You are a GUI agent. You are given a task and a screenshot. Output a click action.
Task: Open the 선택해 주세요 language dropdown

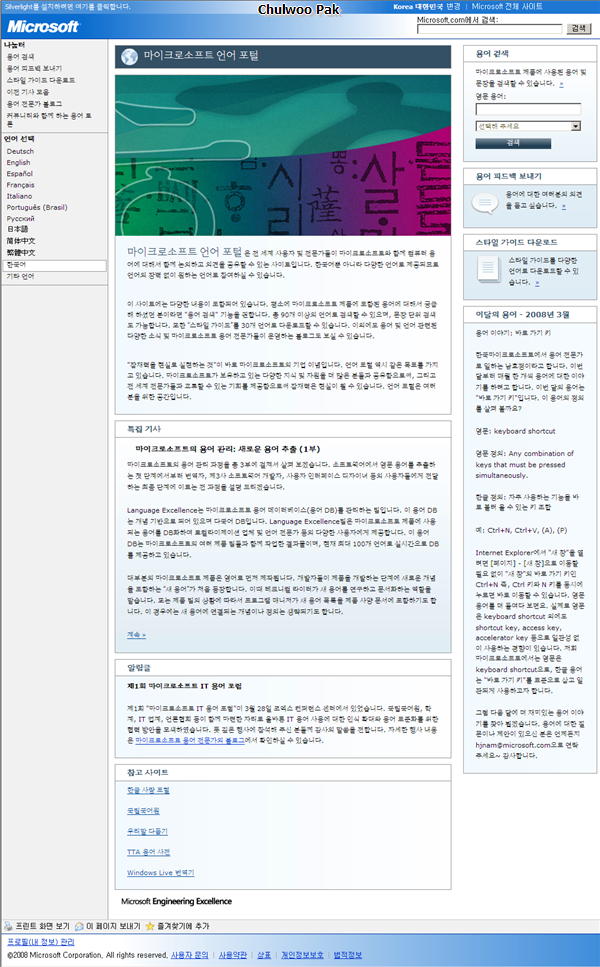528,126
